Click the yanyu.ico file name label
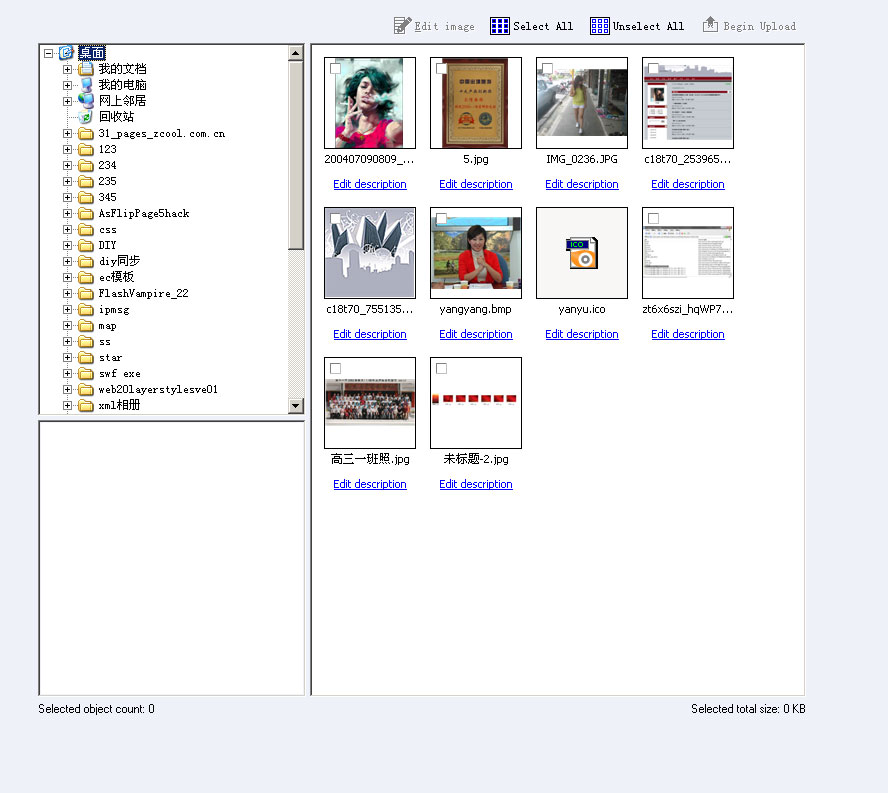888x793 pixels. coord(582,309)
